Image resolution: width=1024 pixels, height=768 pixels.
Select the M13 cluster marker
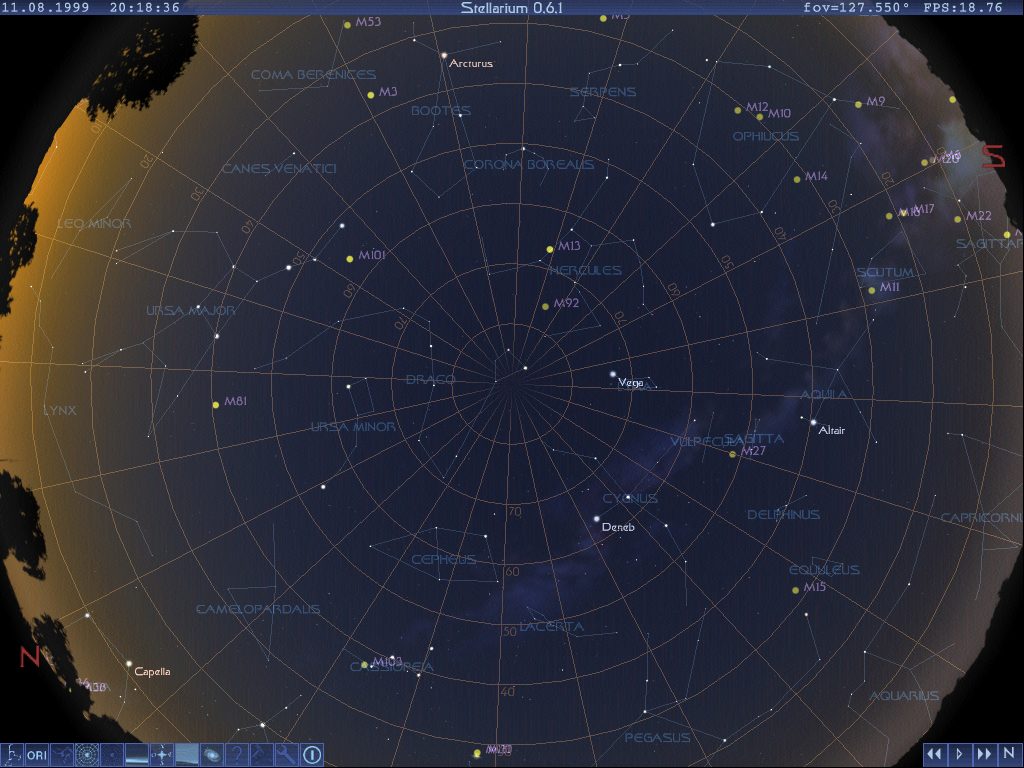(550, 249)
